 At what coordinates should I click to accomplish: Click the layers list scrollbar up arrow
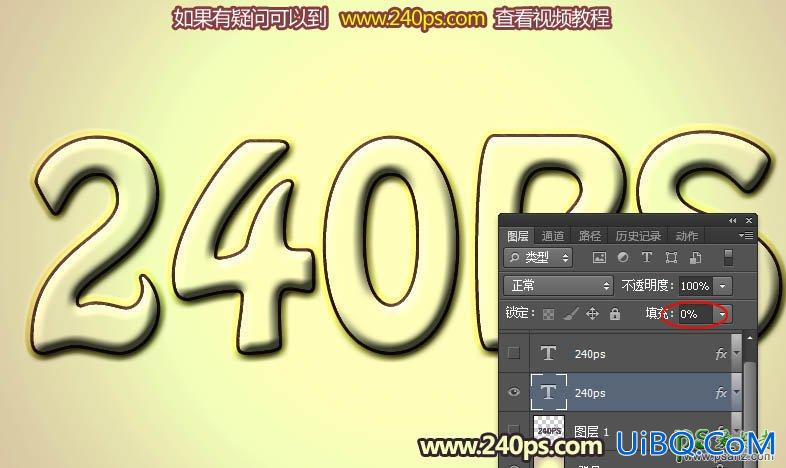(750, 338)
